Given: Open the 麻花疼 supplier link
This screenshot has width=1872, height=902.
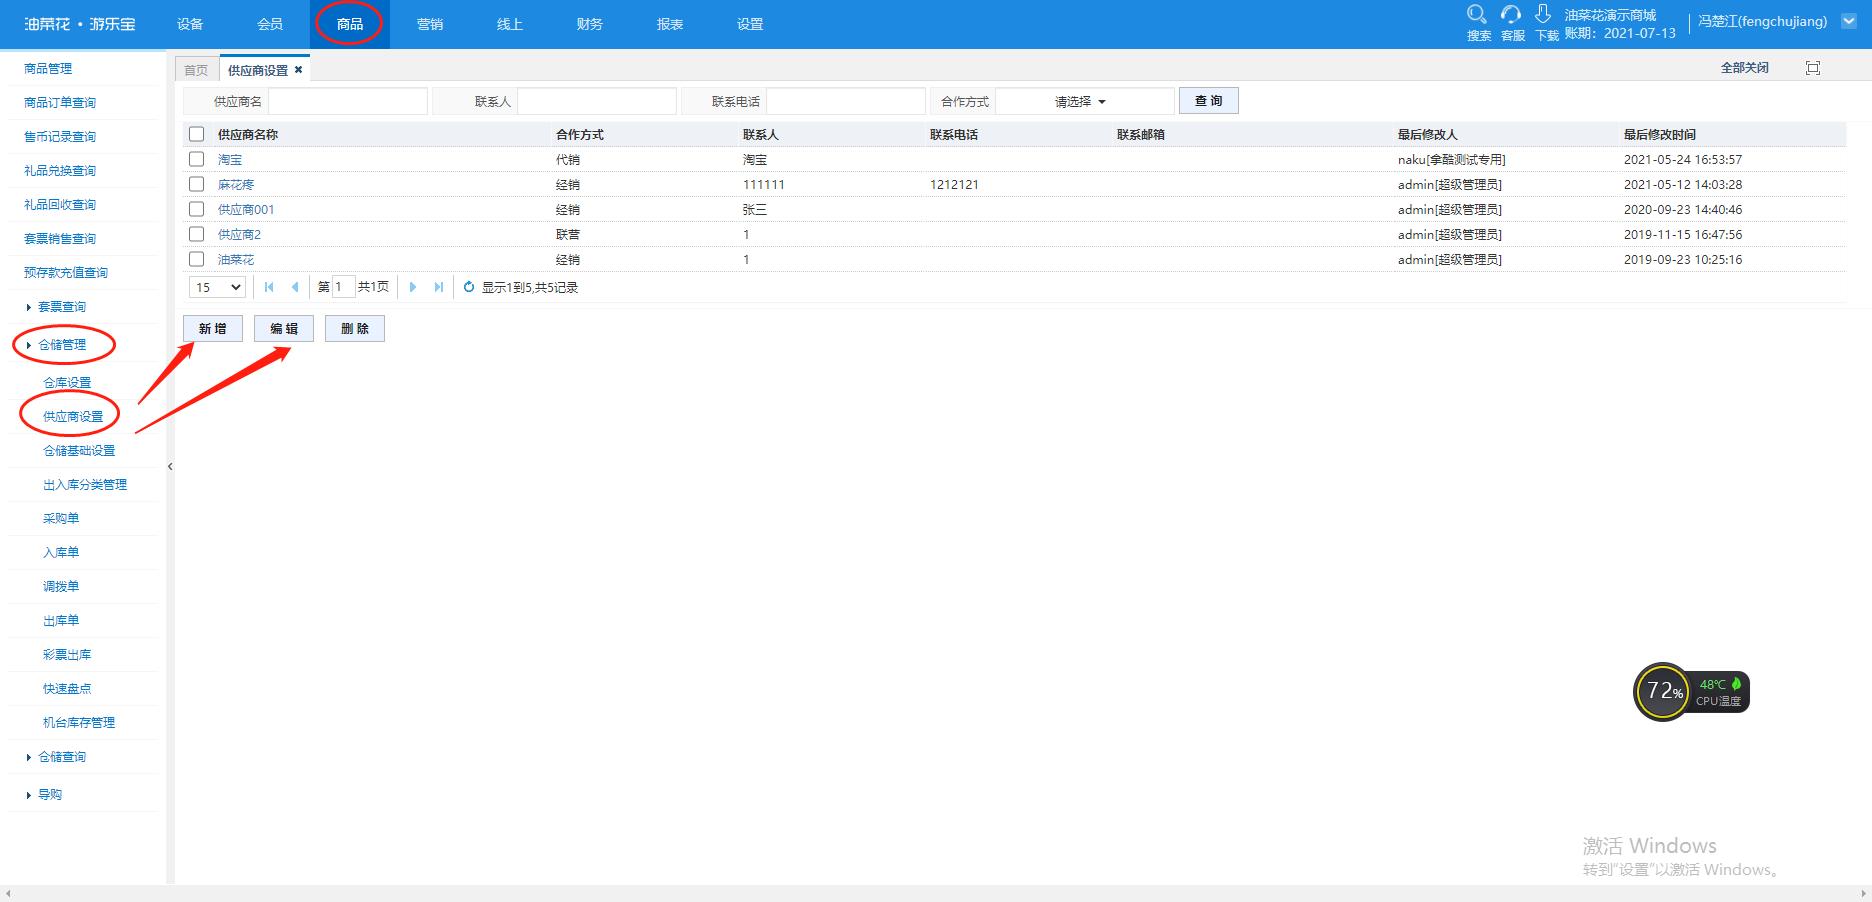Looking at the screenshot, I should click(x=236, y=185).
